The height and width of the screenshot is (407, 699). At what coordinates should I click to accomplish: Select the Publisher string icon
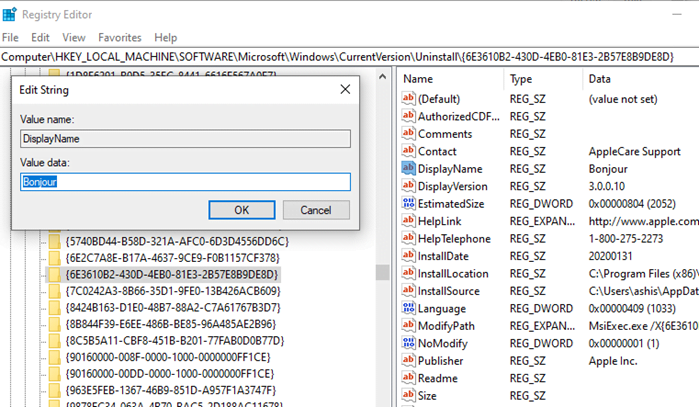tap(408, 360)
